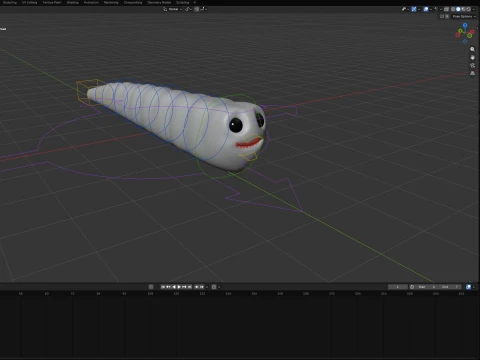Viewport: 480px width, 360px height.
Task: Click the blue Z axis on the navigation gizmo
Action: (x=465, y=25)
